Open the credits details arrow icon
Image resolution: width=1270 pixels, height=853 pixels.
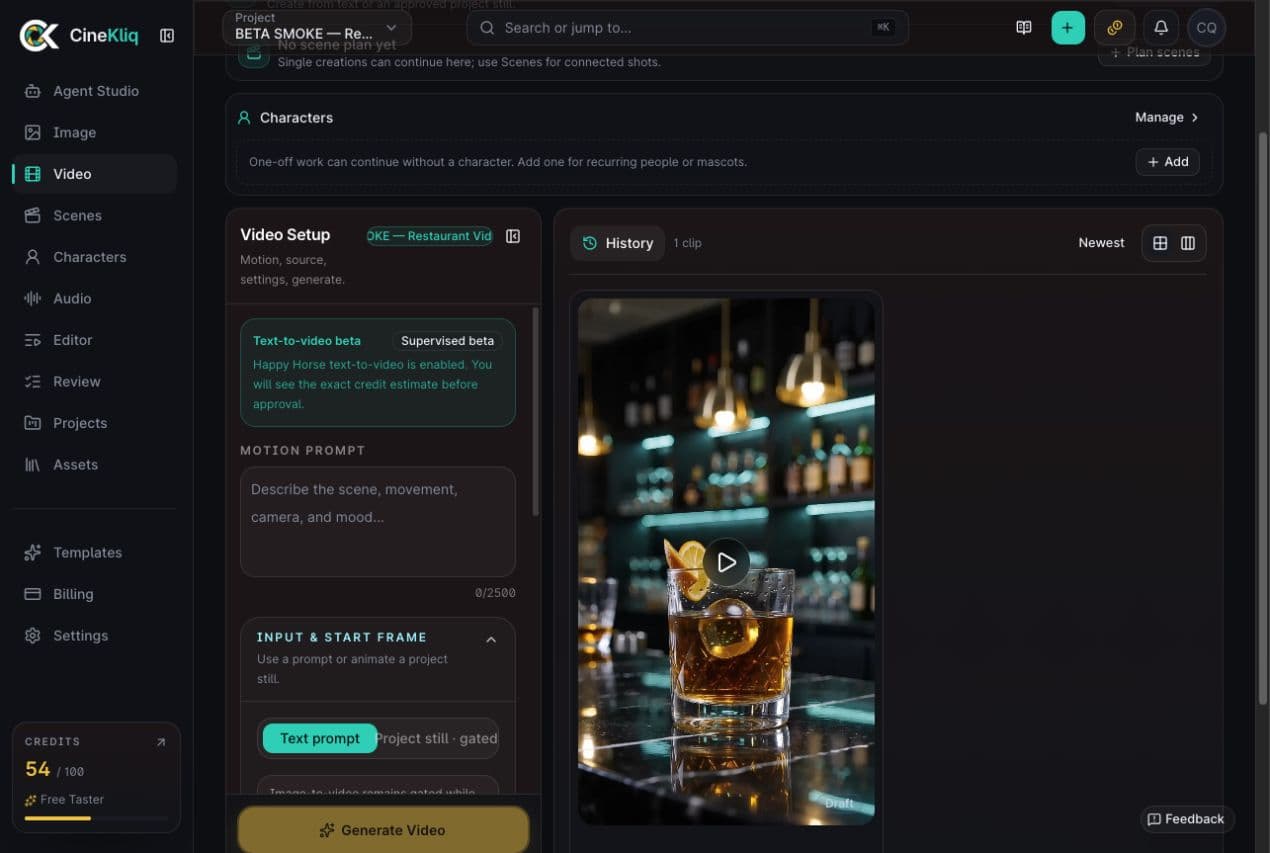click(x=161, y=742)
